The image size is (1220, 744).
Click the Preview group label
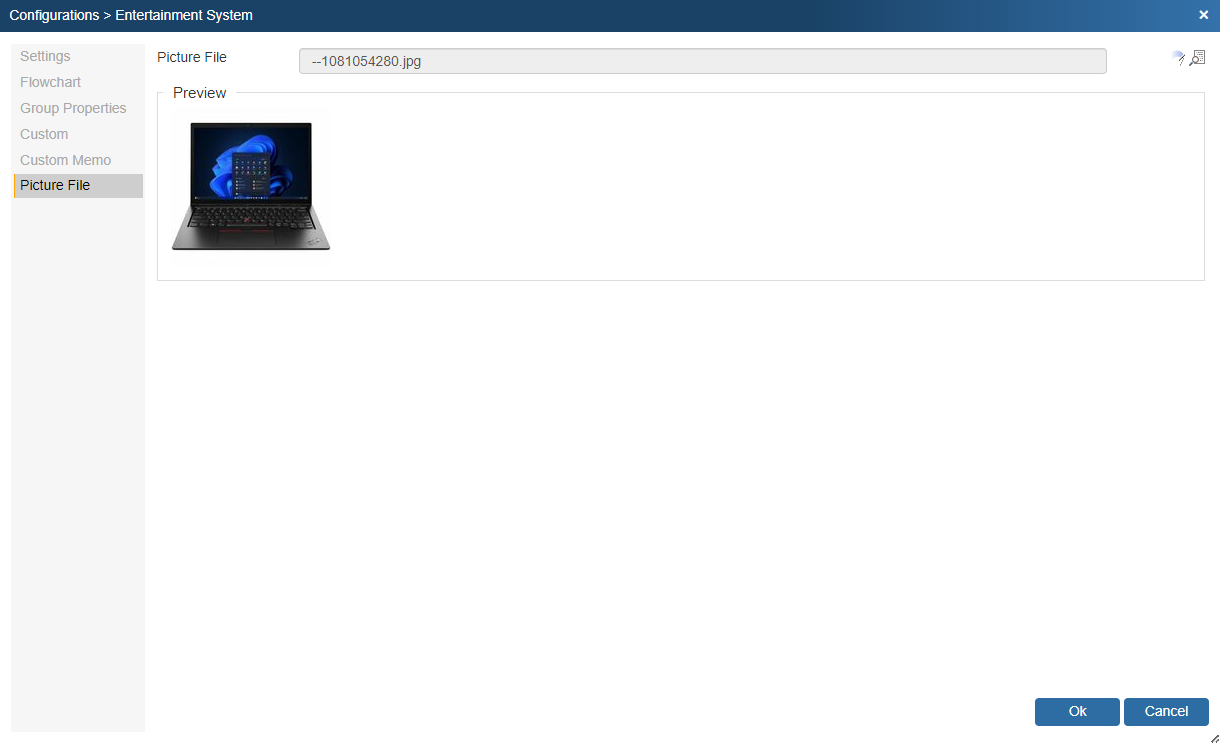[x=200, y=93]
